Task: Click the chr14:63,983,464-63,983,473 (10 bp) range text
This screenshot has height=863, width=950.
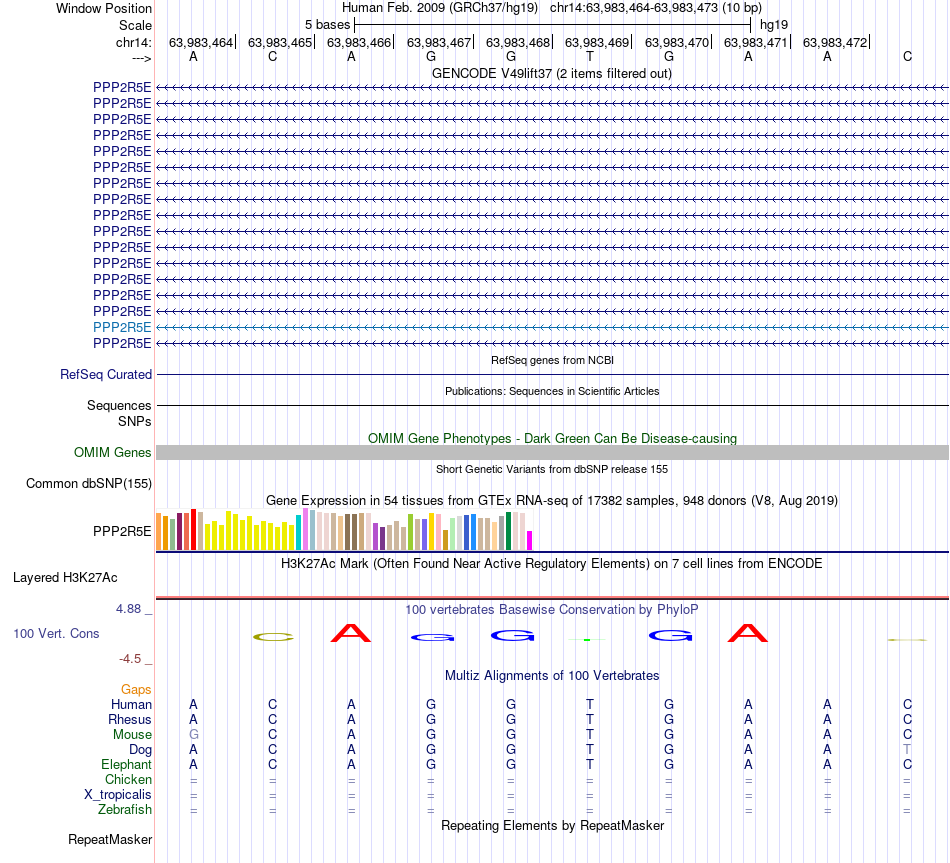Action: click(x=656, y=8)
